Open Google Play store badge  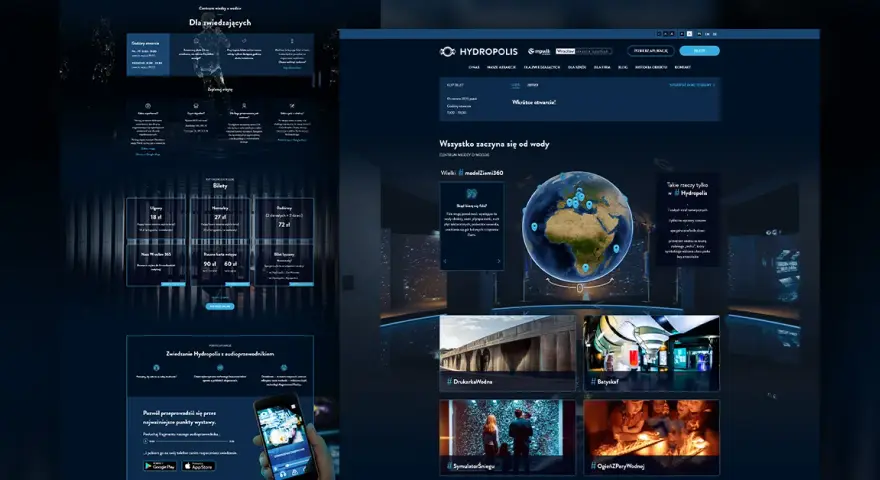coord(160,466)
